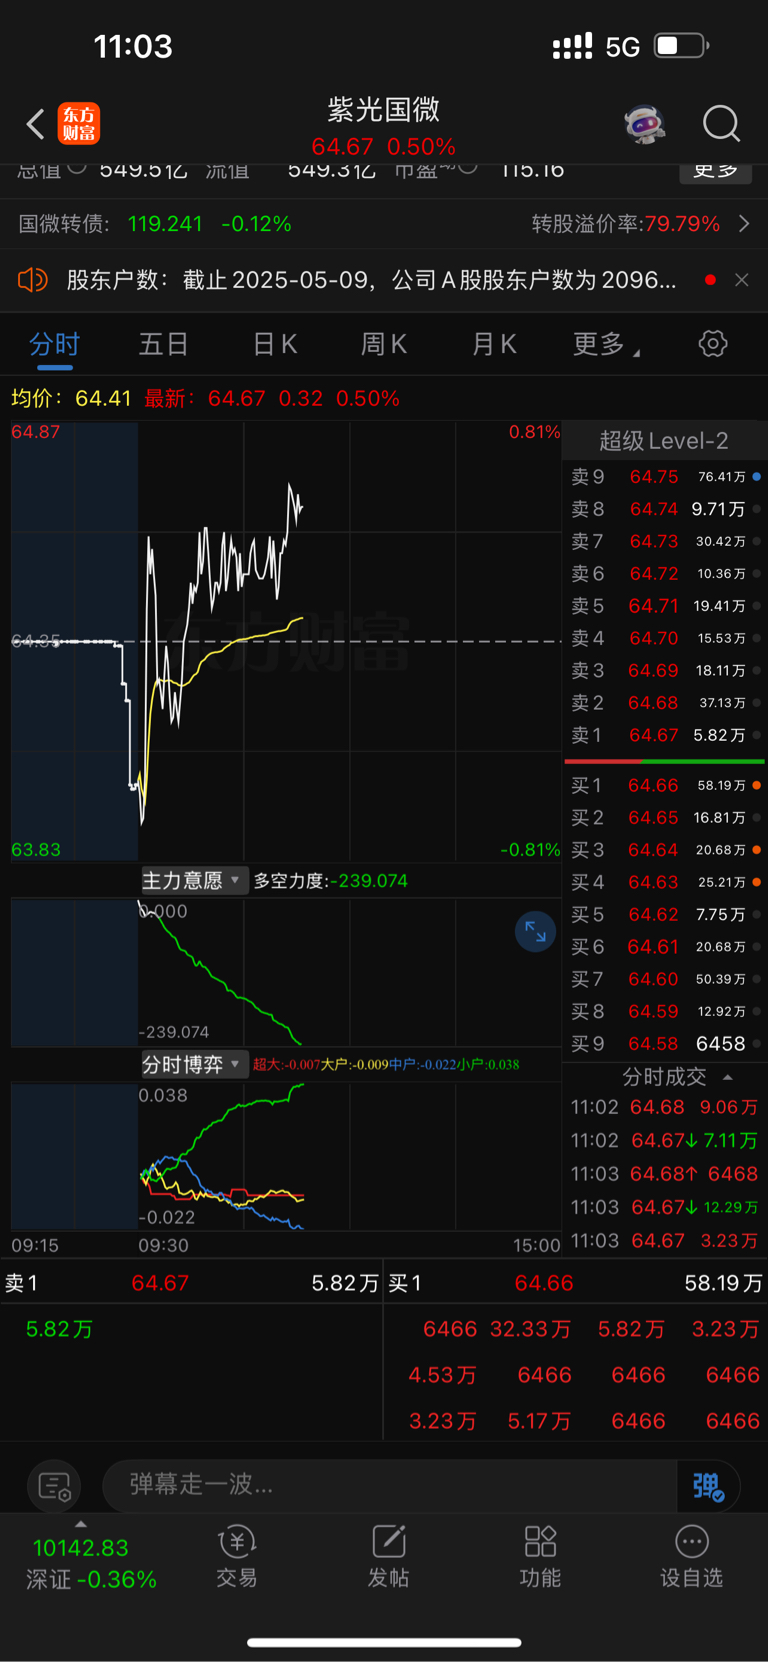The width and height of the screenshot is (768, 1662).
Task: Type in the 弹幕走一波 field
Action: (390, 1485)
